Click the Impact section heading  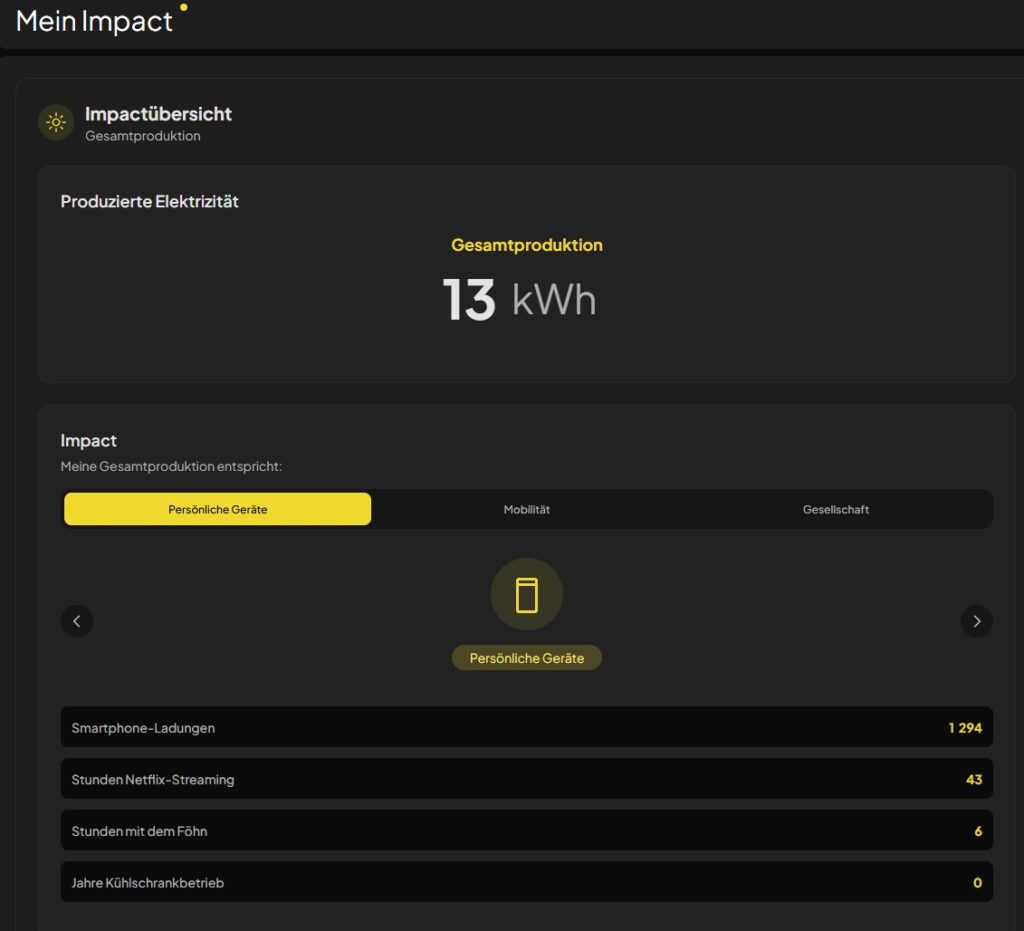click(x=88, y=441)
